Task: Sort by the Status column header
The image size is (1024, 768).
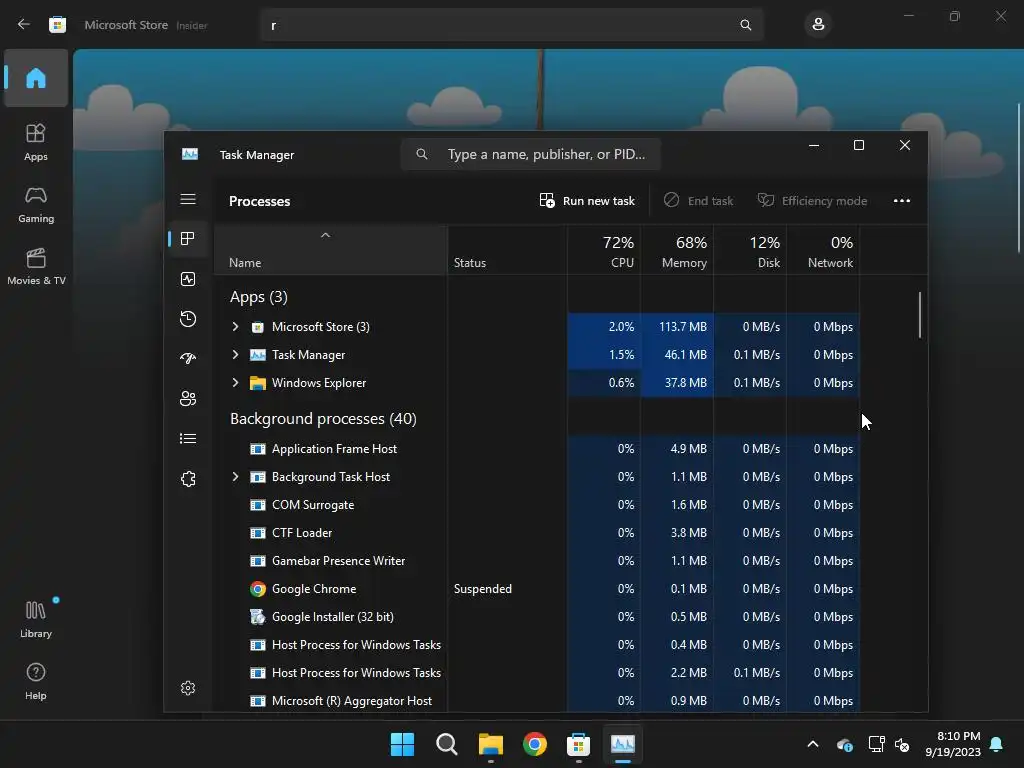Action: click(507, 250)
